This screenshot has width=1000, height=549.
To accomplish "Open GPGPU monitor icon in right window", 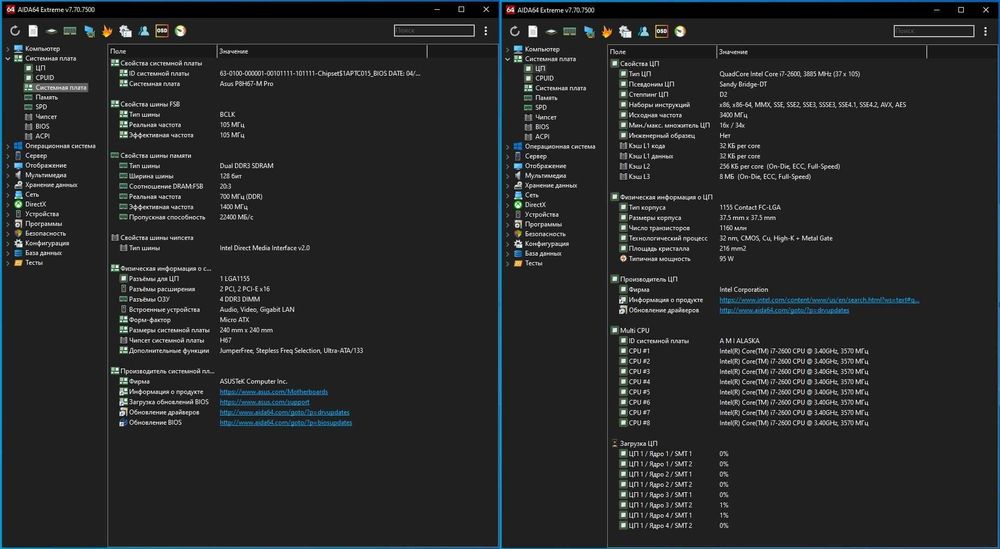I will (x=589, y=31).
